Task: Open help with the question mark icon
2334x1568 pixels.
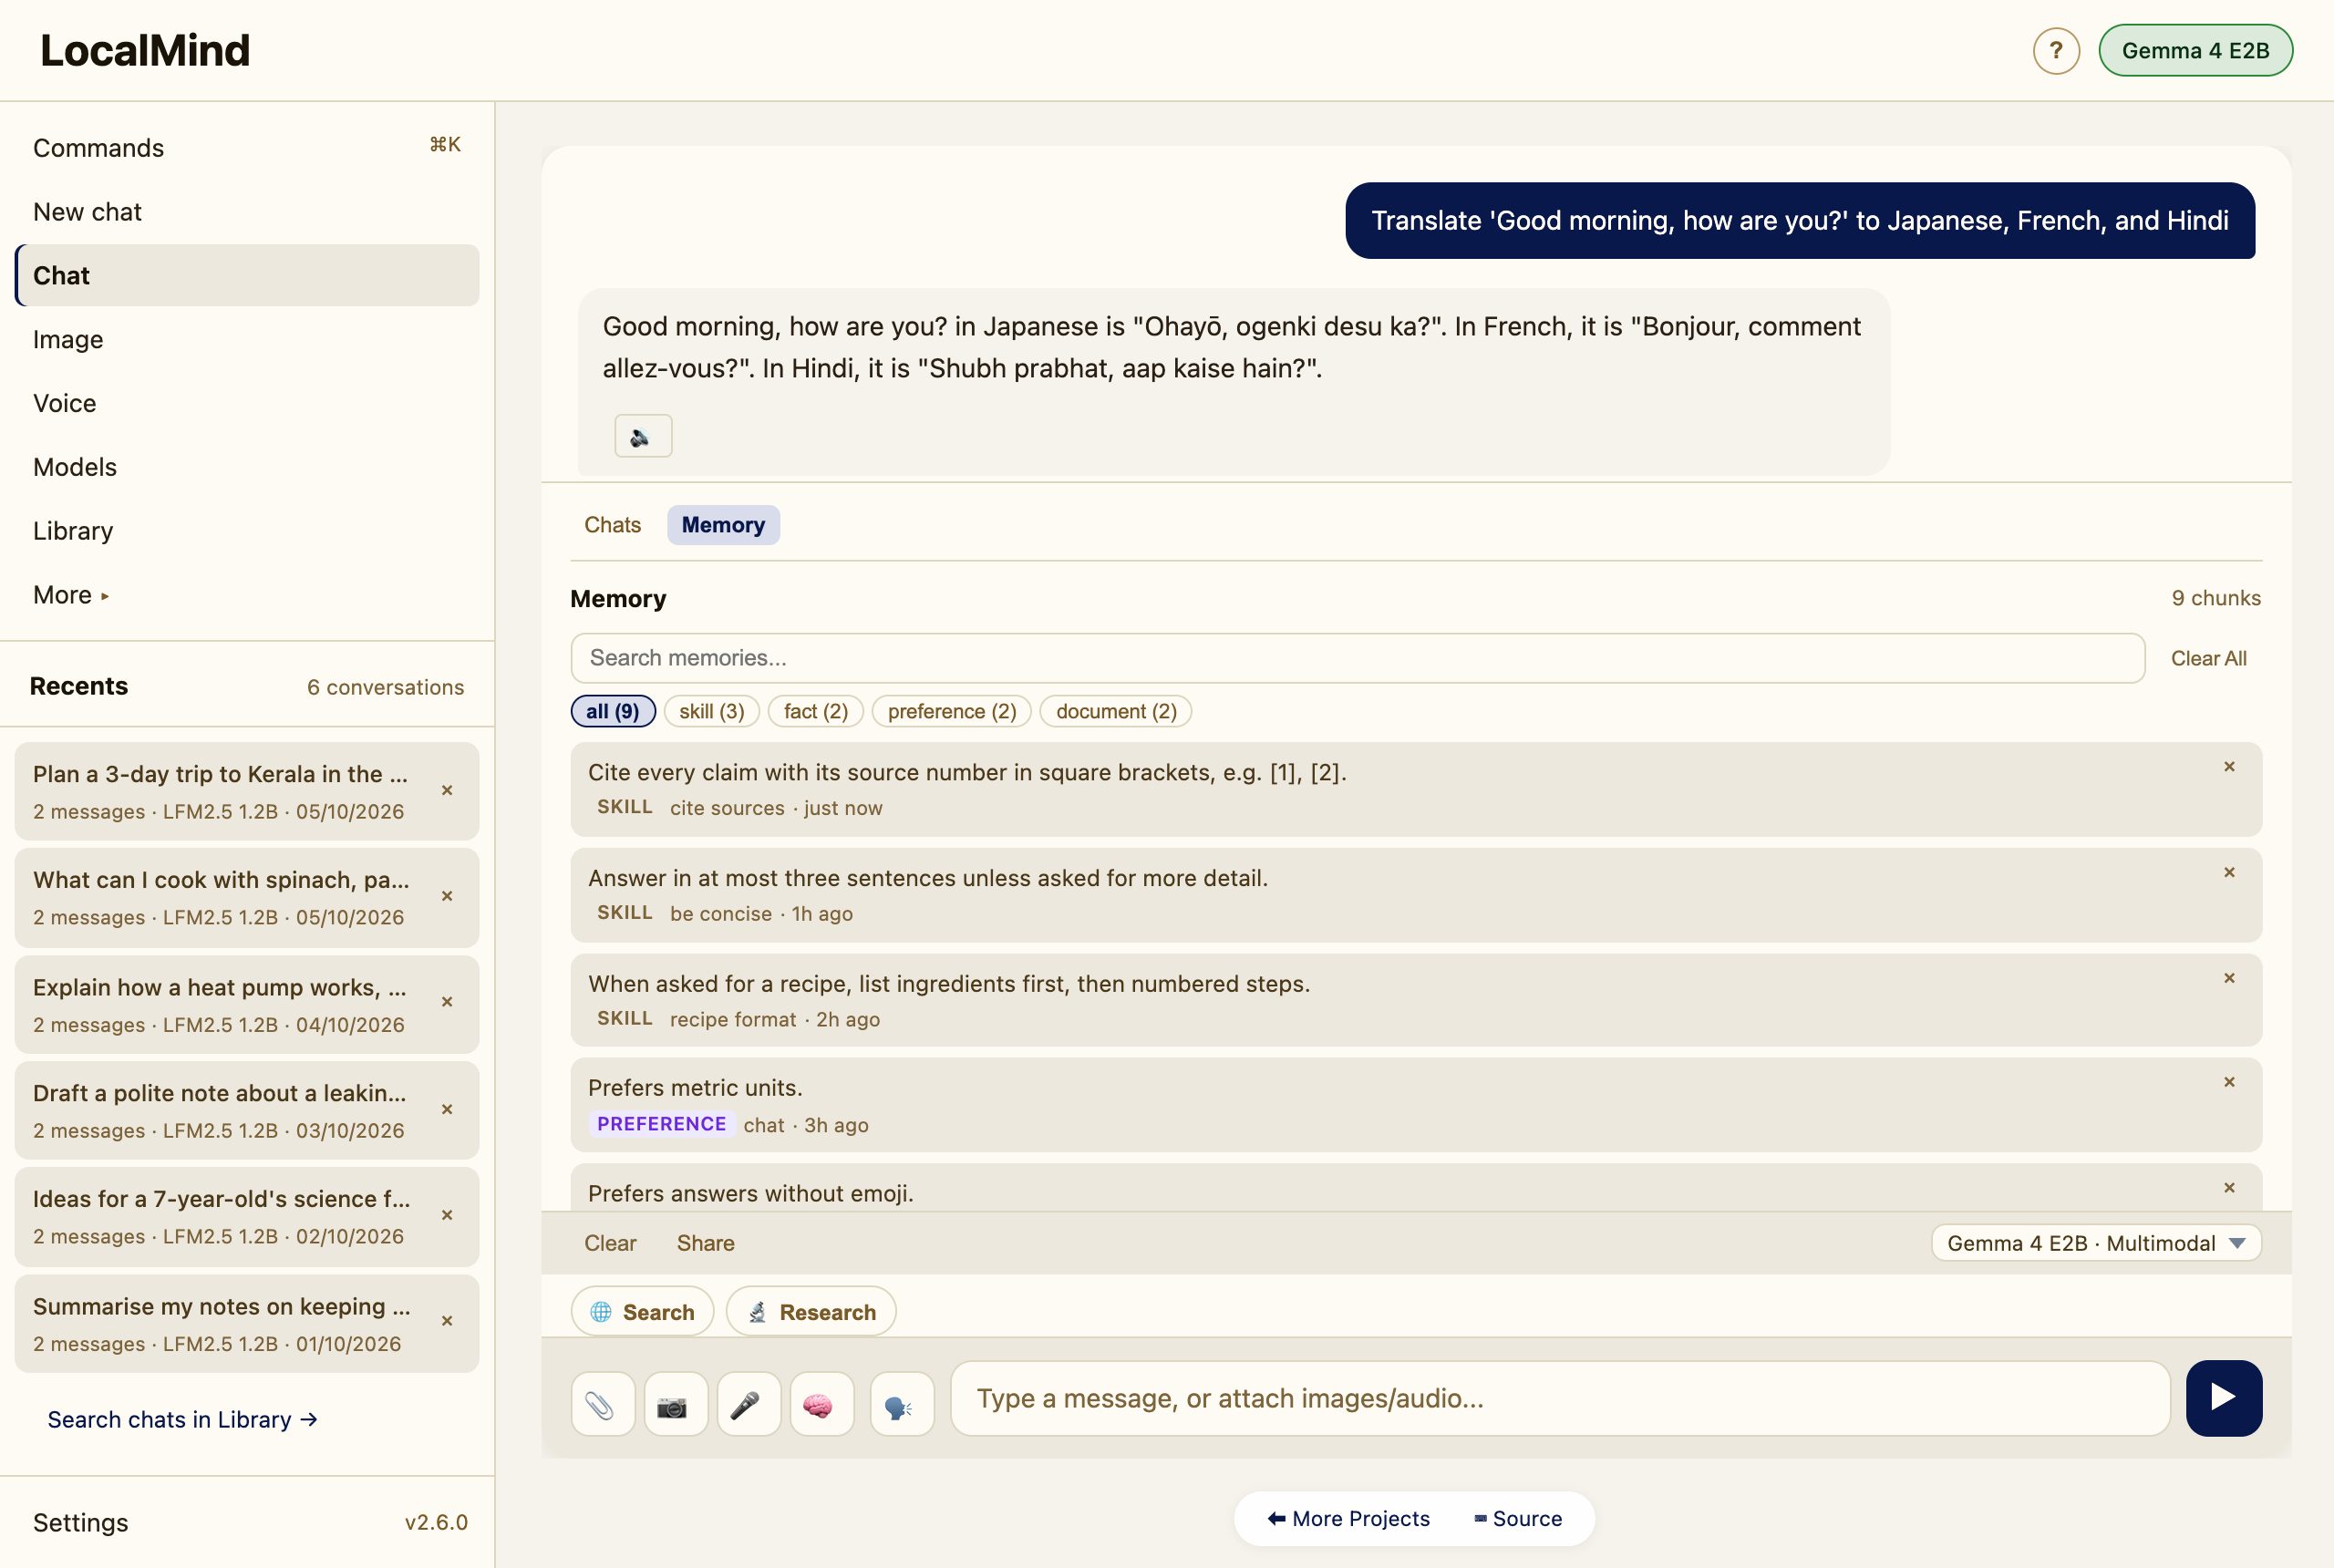Action: click(x=2056, y=50)
